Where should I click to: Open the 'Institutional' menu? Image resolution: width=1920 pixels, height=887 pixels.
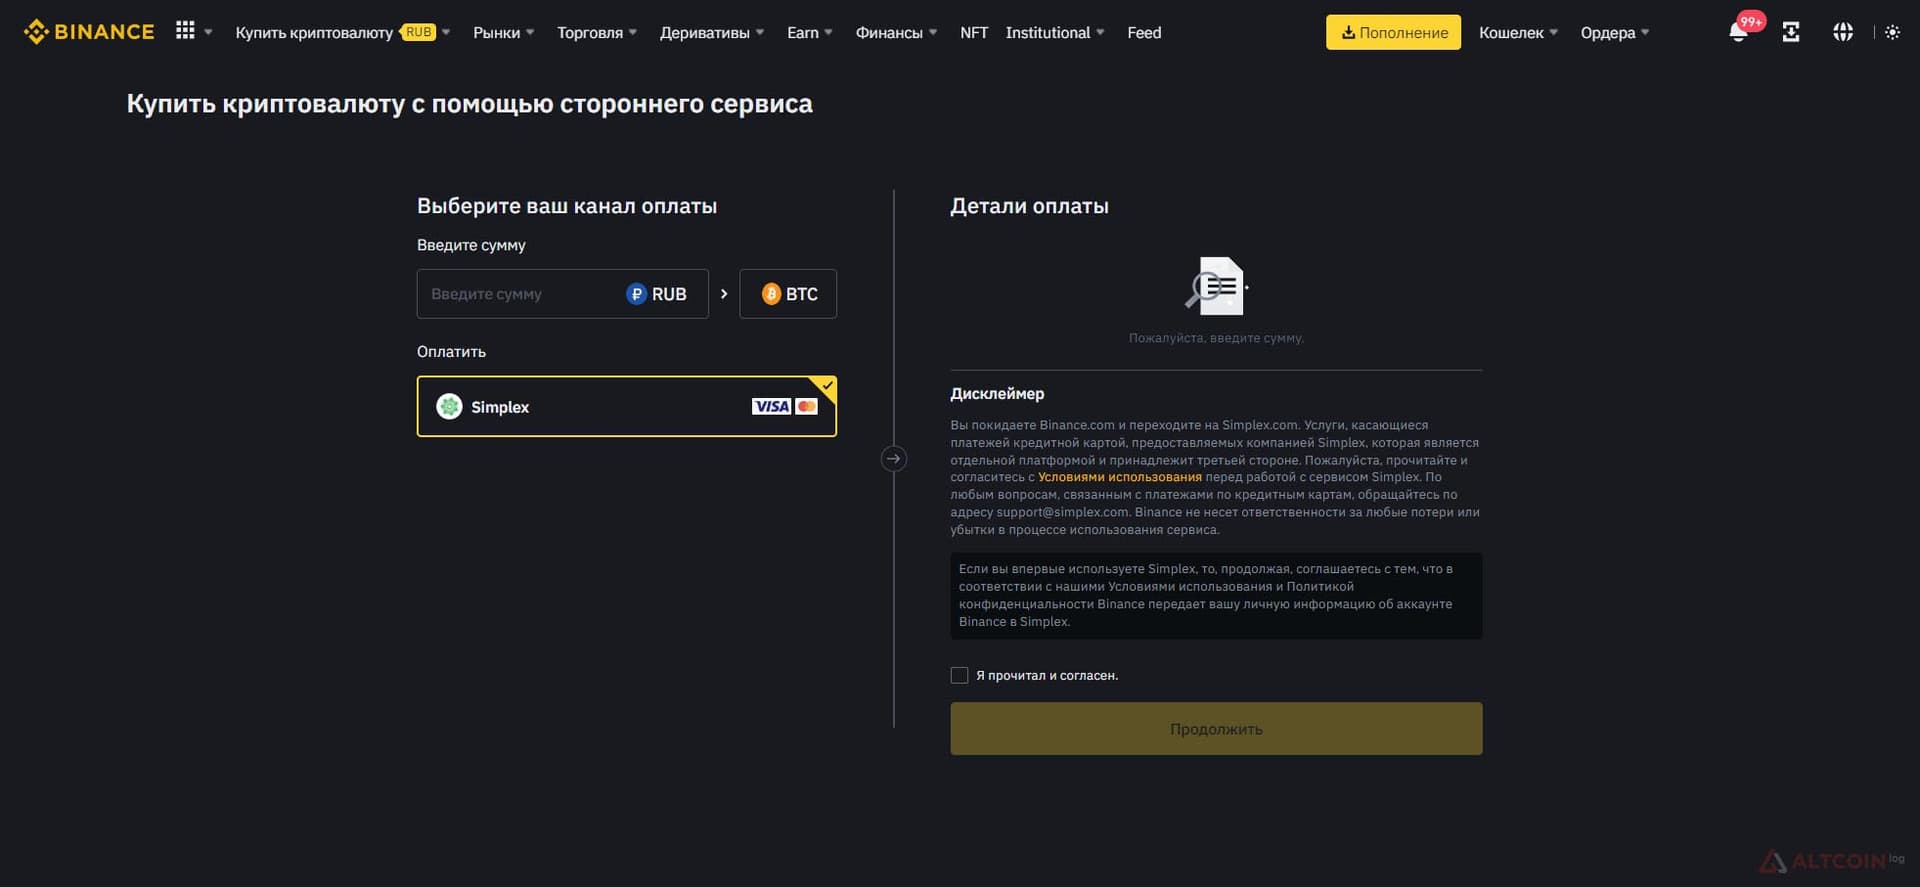point(1055,32)
